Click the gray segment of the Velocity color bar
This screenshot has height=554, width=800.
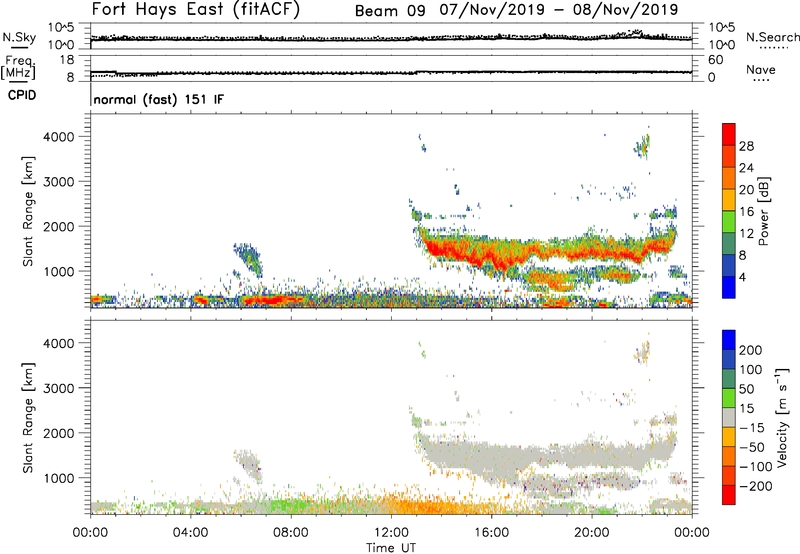pyautogui.click(x=729, y=418)
